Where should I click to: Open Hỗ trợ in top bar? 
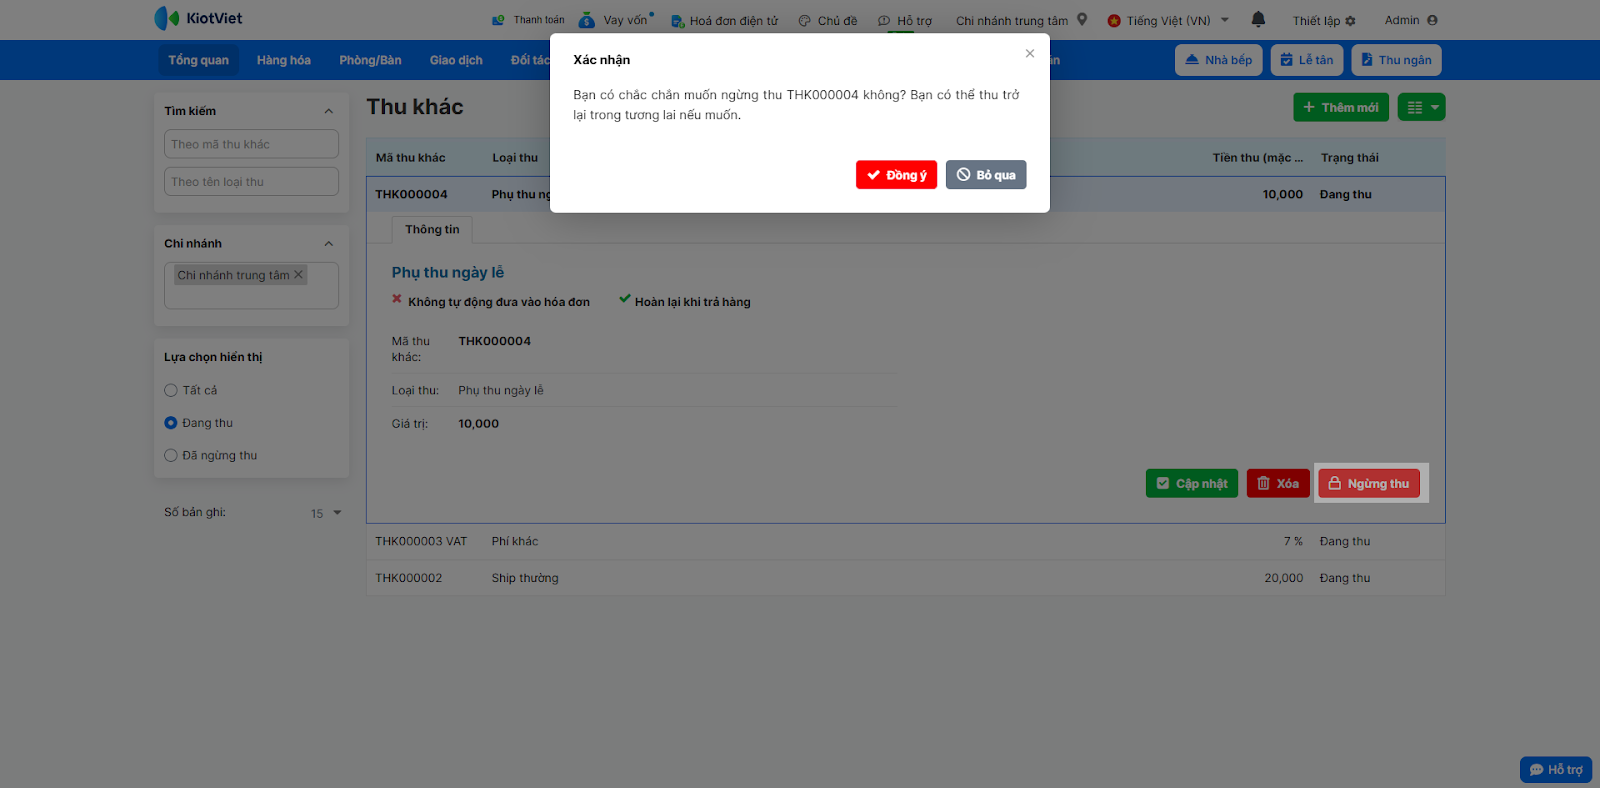click(905, 20)
